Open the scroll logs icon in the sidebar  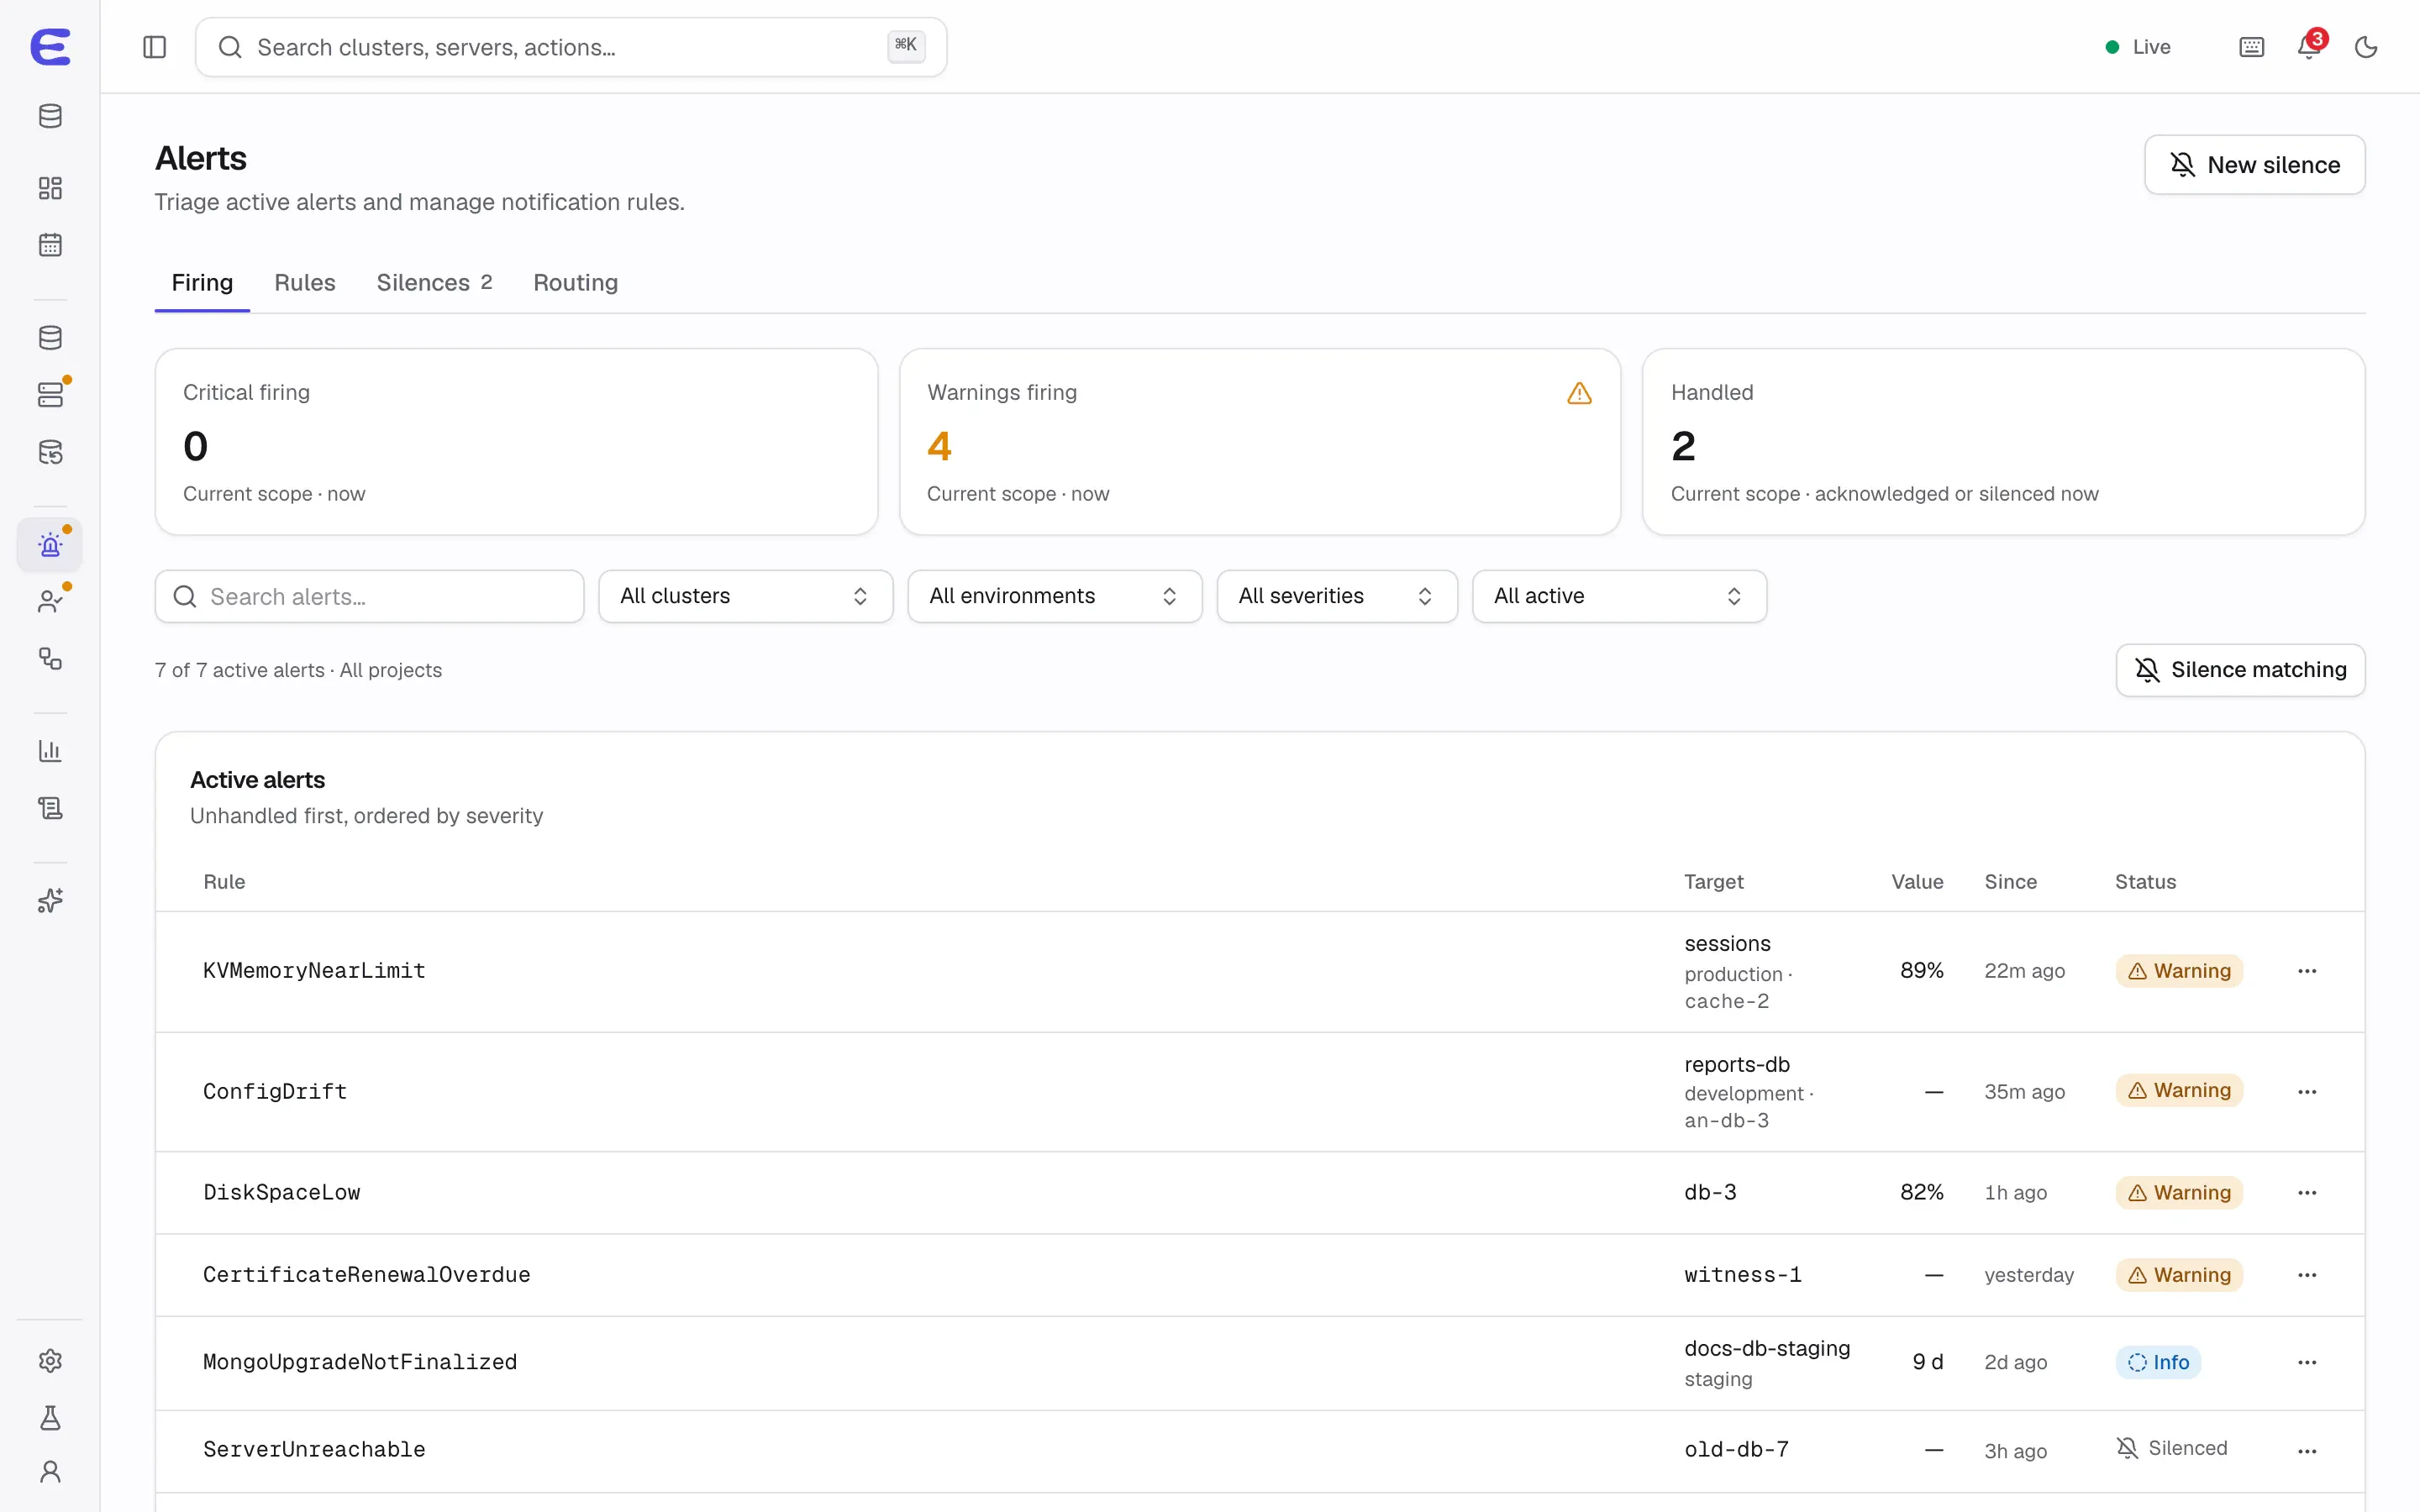(x=50, y=808)
